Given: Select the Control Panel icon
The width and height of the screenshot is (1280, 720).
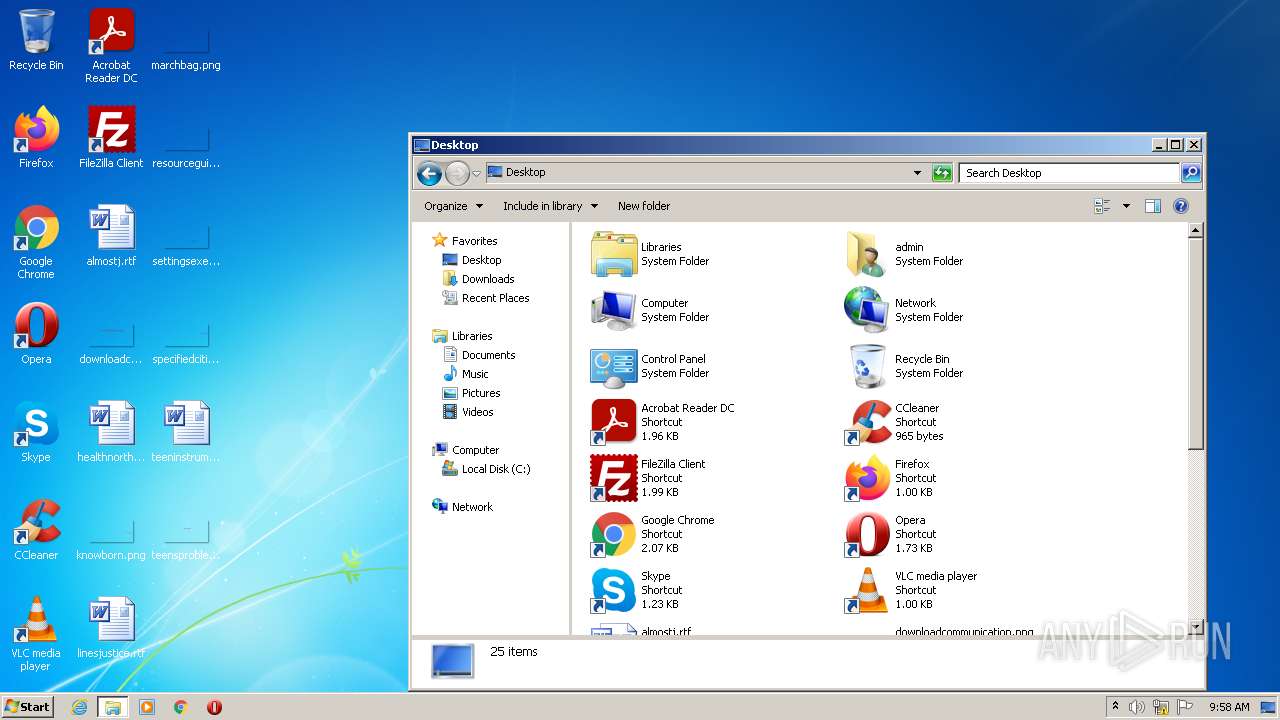Looking at the screenshot, I should click(x=614, y=366).
